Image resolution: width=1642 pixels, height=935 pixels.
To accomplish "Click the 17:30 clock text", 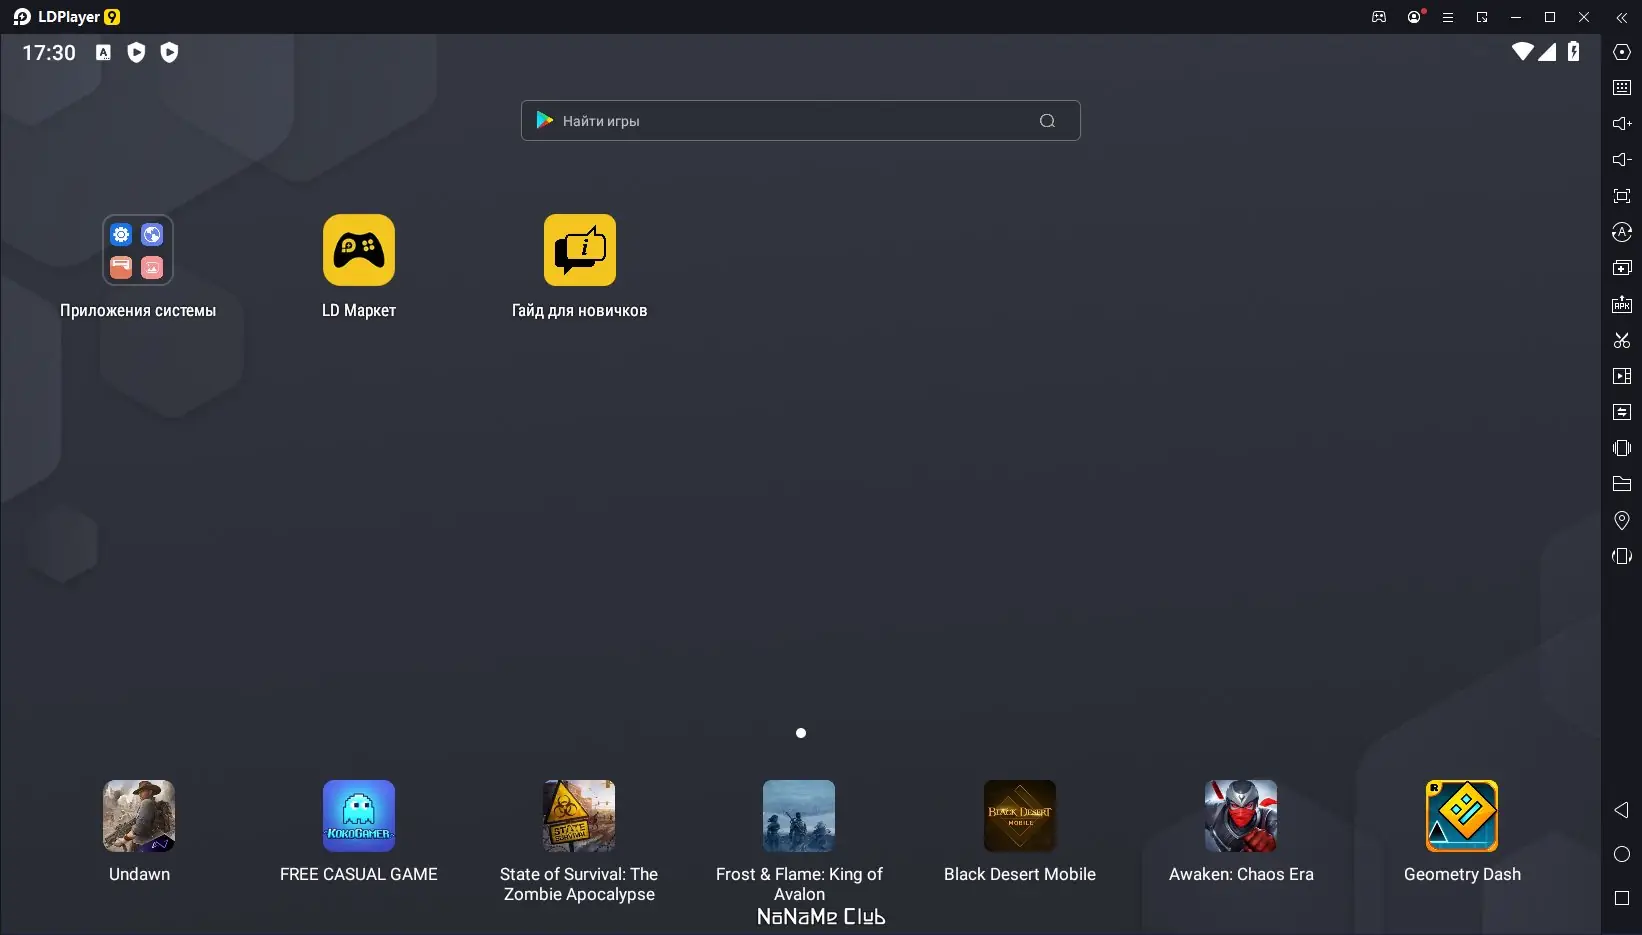I will pos(49,53).
